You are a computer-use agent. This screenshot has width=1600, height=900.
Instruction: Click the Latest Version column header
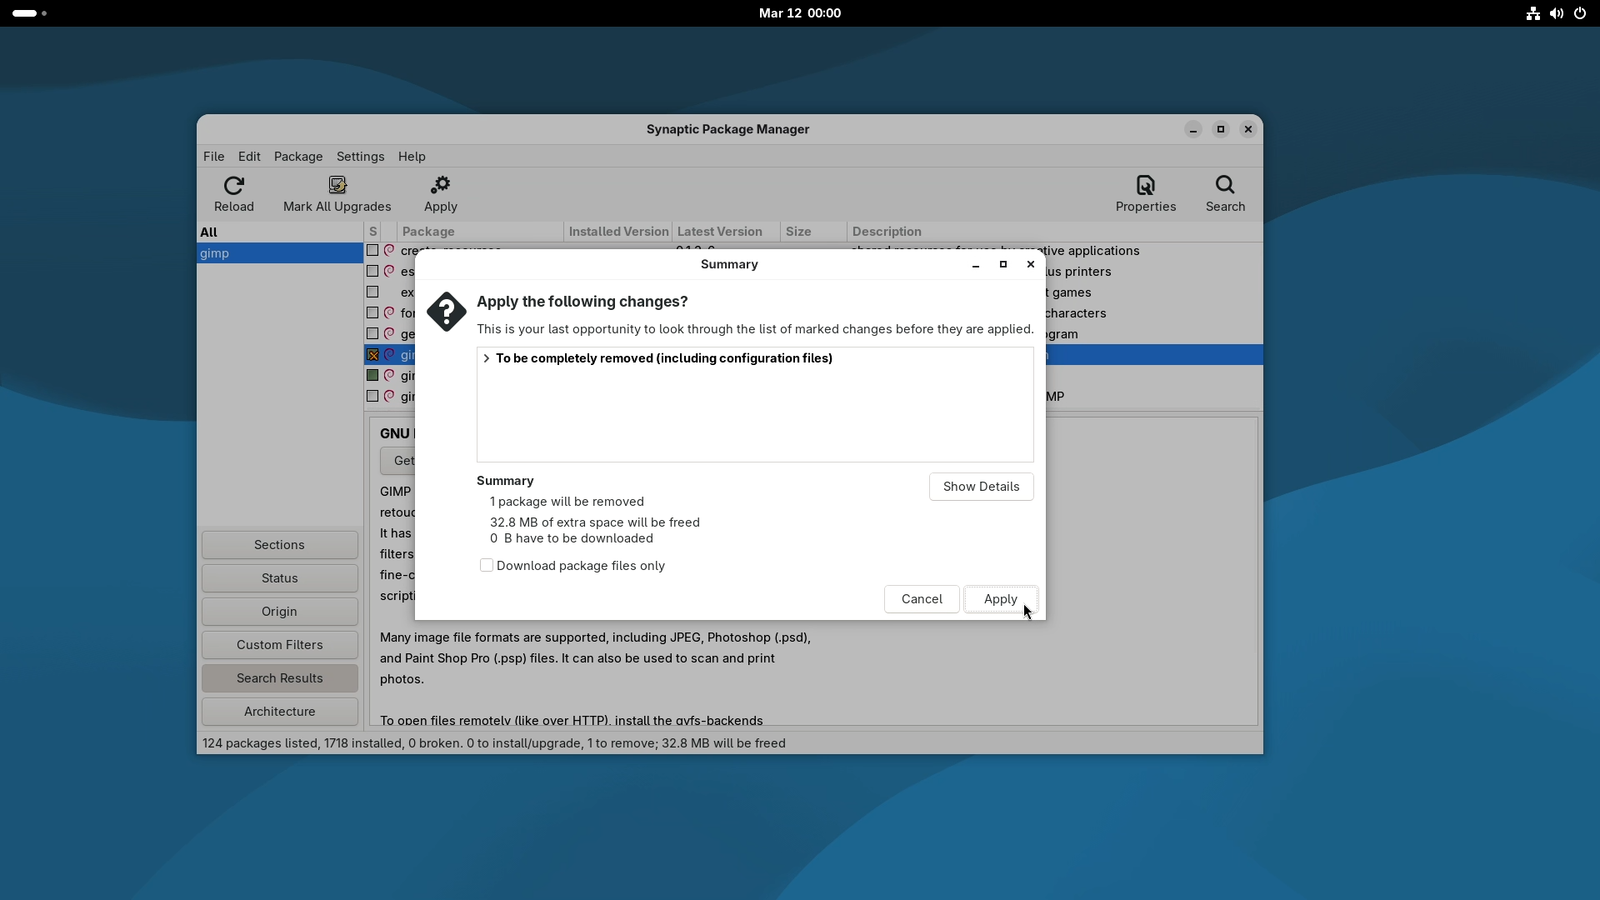(x=720, y=231)
